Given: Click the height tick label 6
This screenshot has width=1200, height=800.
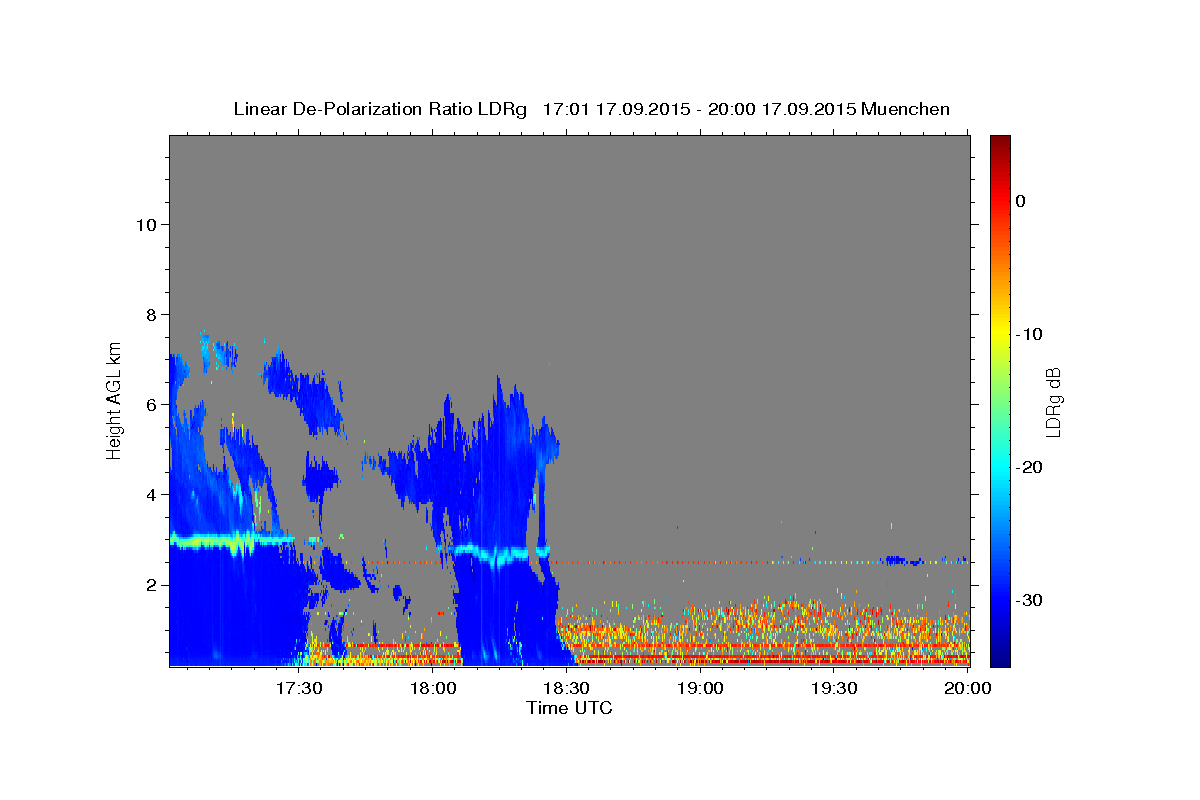Looking at the screenshot, I should [149, 405].
